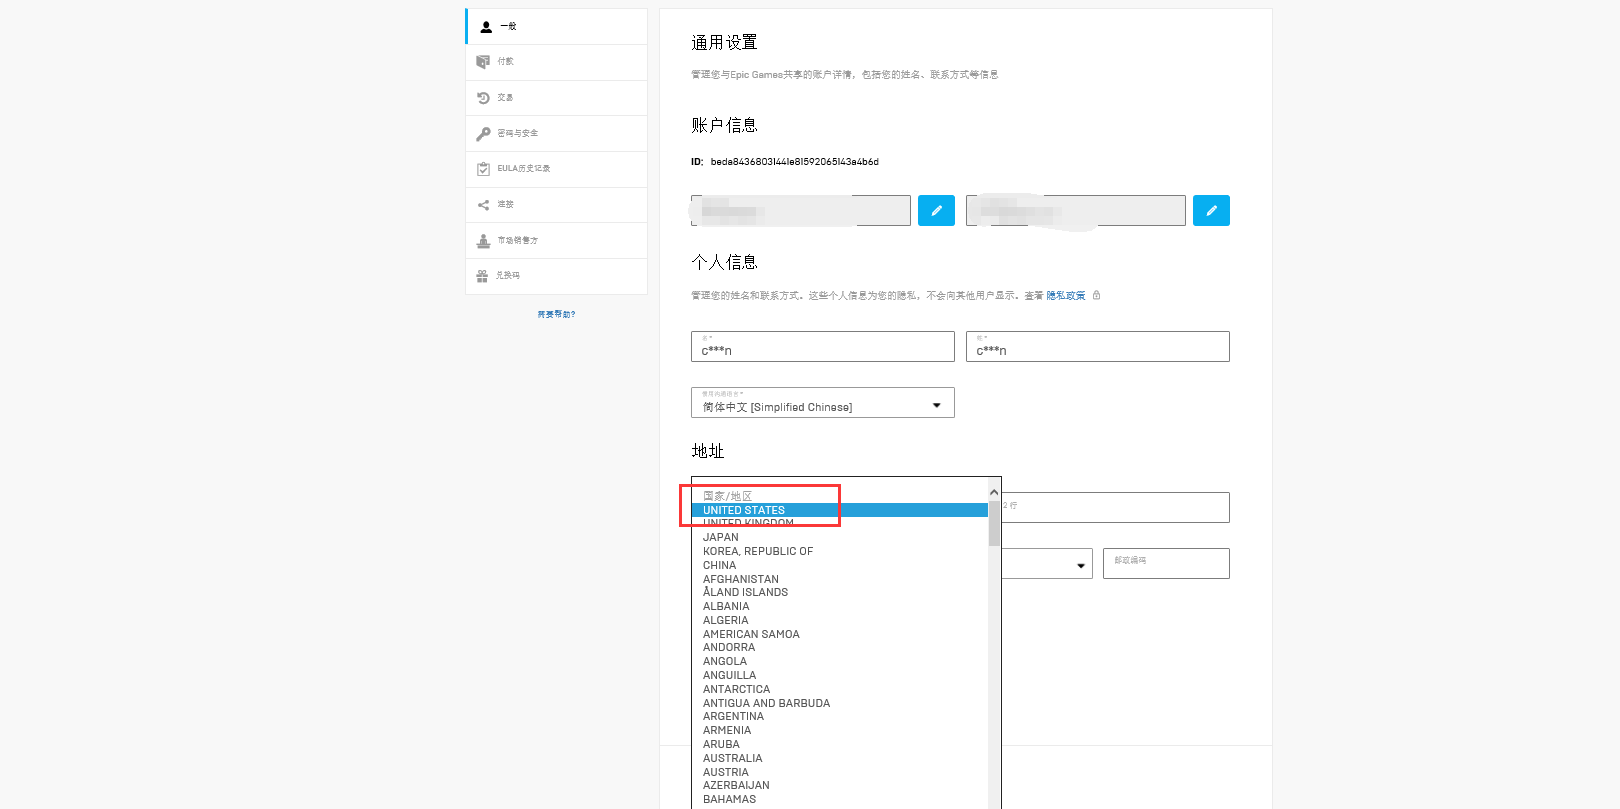Open 兑换码 redeem code via gift icon
This screenshot has height=809, width=1620.
(x=483, y=276)
